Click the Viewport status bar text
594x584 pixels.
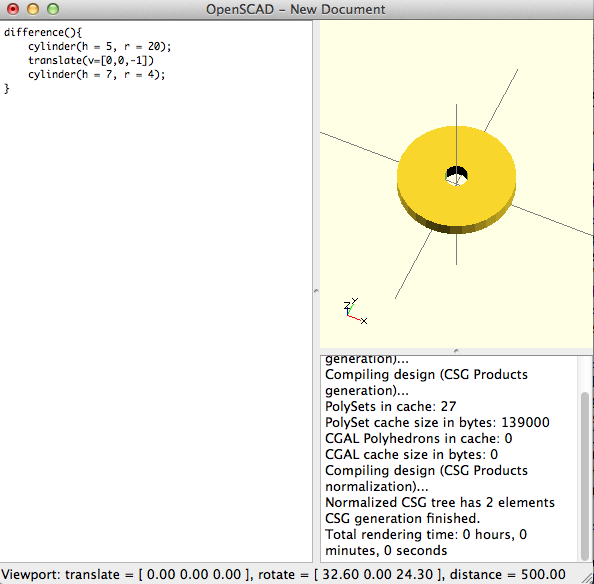283,574
